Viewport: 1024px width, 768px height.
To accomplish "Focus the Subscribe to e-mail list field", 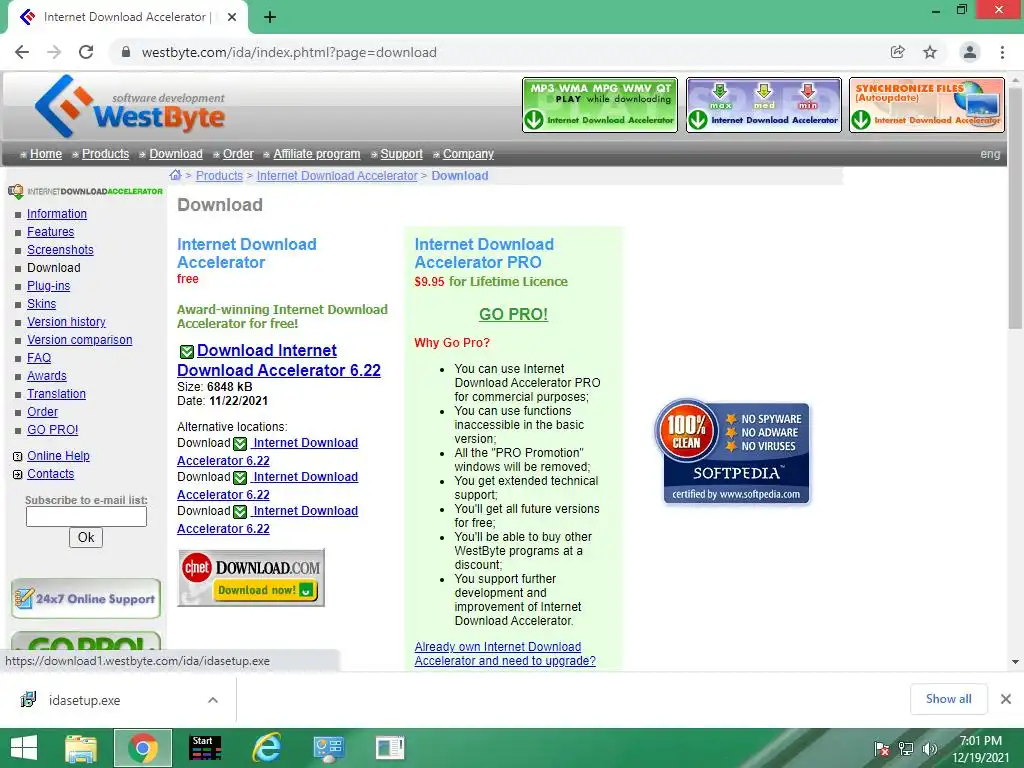I will [86, 517].
